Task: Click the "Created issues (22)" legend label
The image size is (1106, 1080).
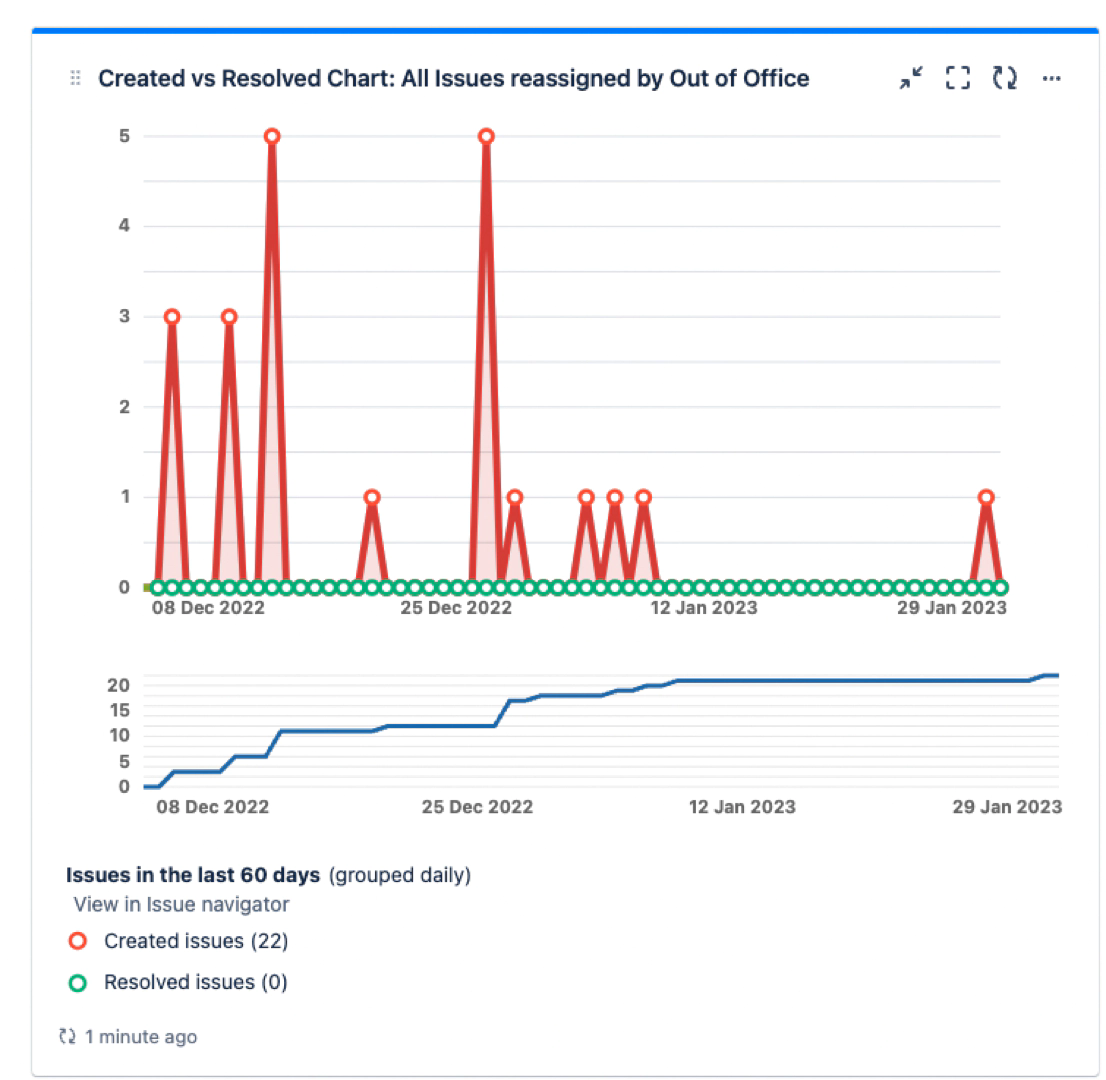Action: tap(196, 941)
